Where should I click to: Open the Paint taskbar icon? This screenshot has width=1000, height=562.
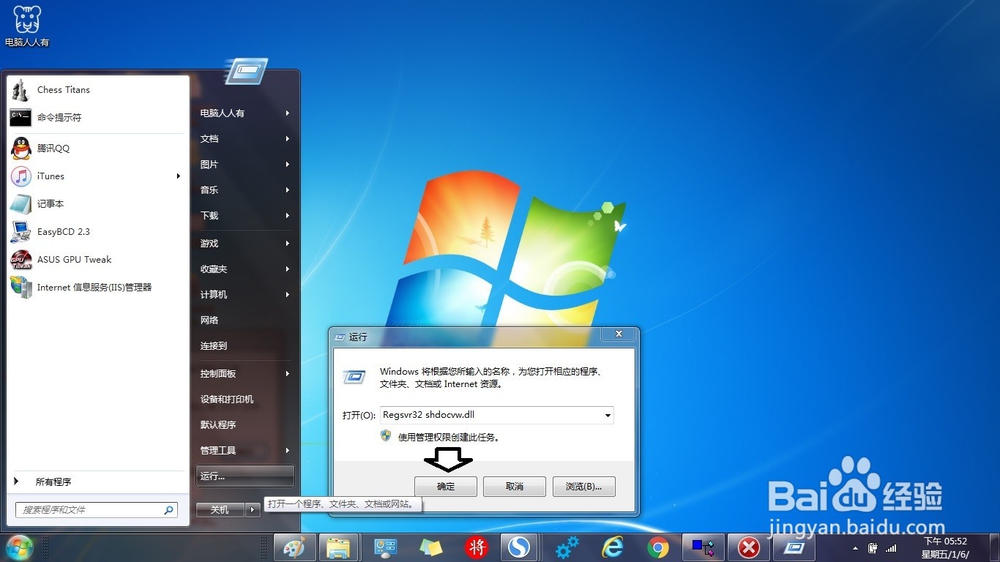[294, 548]
